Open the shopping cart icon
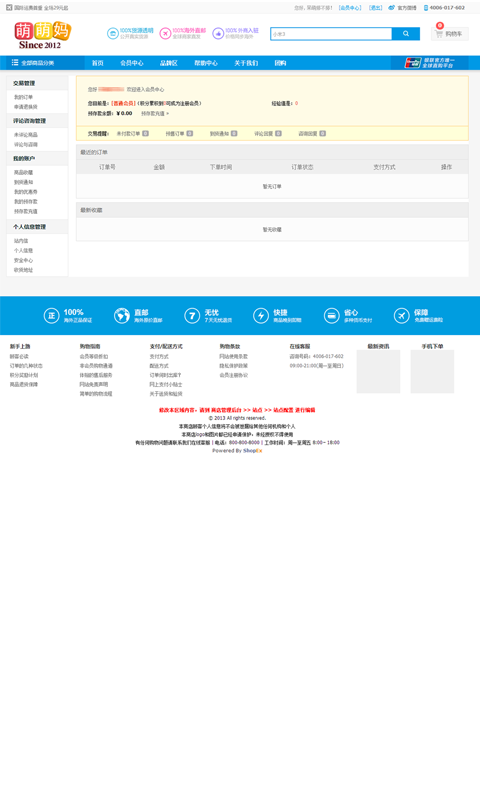This screenshot has height=800, width=480. [439, 34]
